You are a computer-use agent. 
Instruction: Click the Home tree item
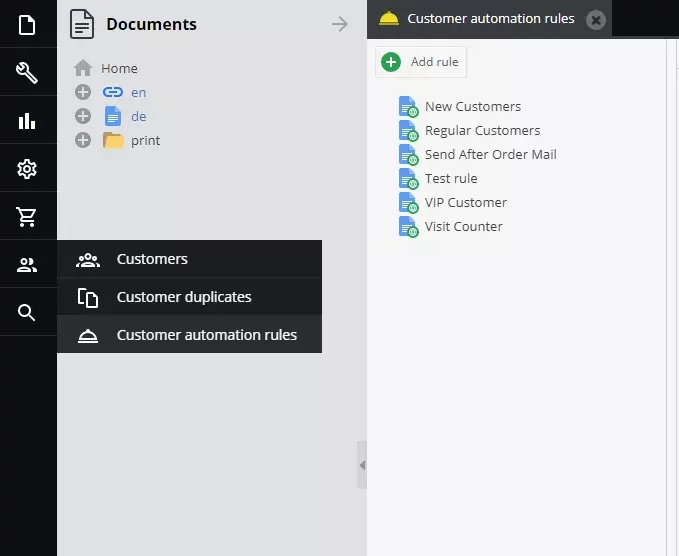[119, 68]
